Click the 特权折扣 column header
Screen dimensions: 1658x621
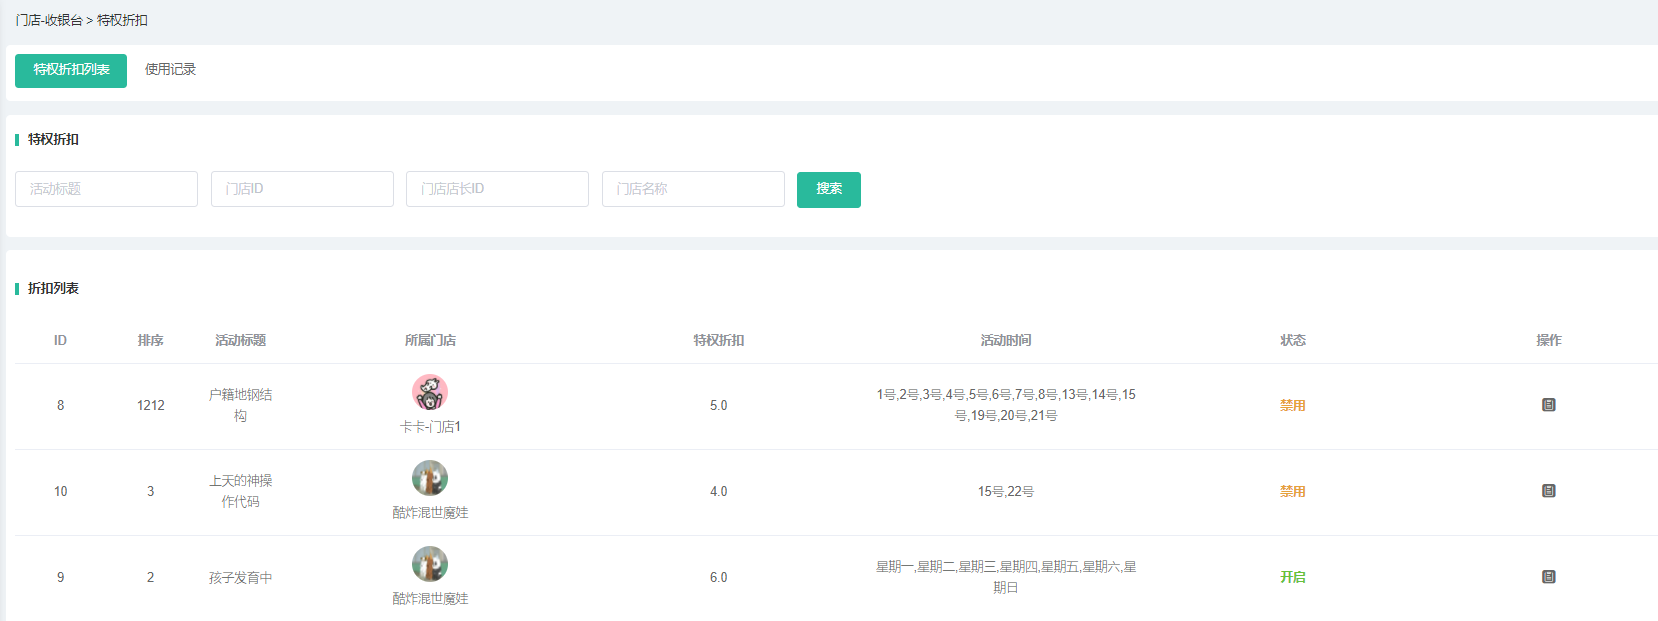pos(719,341)
